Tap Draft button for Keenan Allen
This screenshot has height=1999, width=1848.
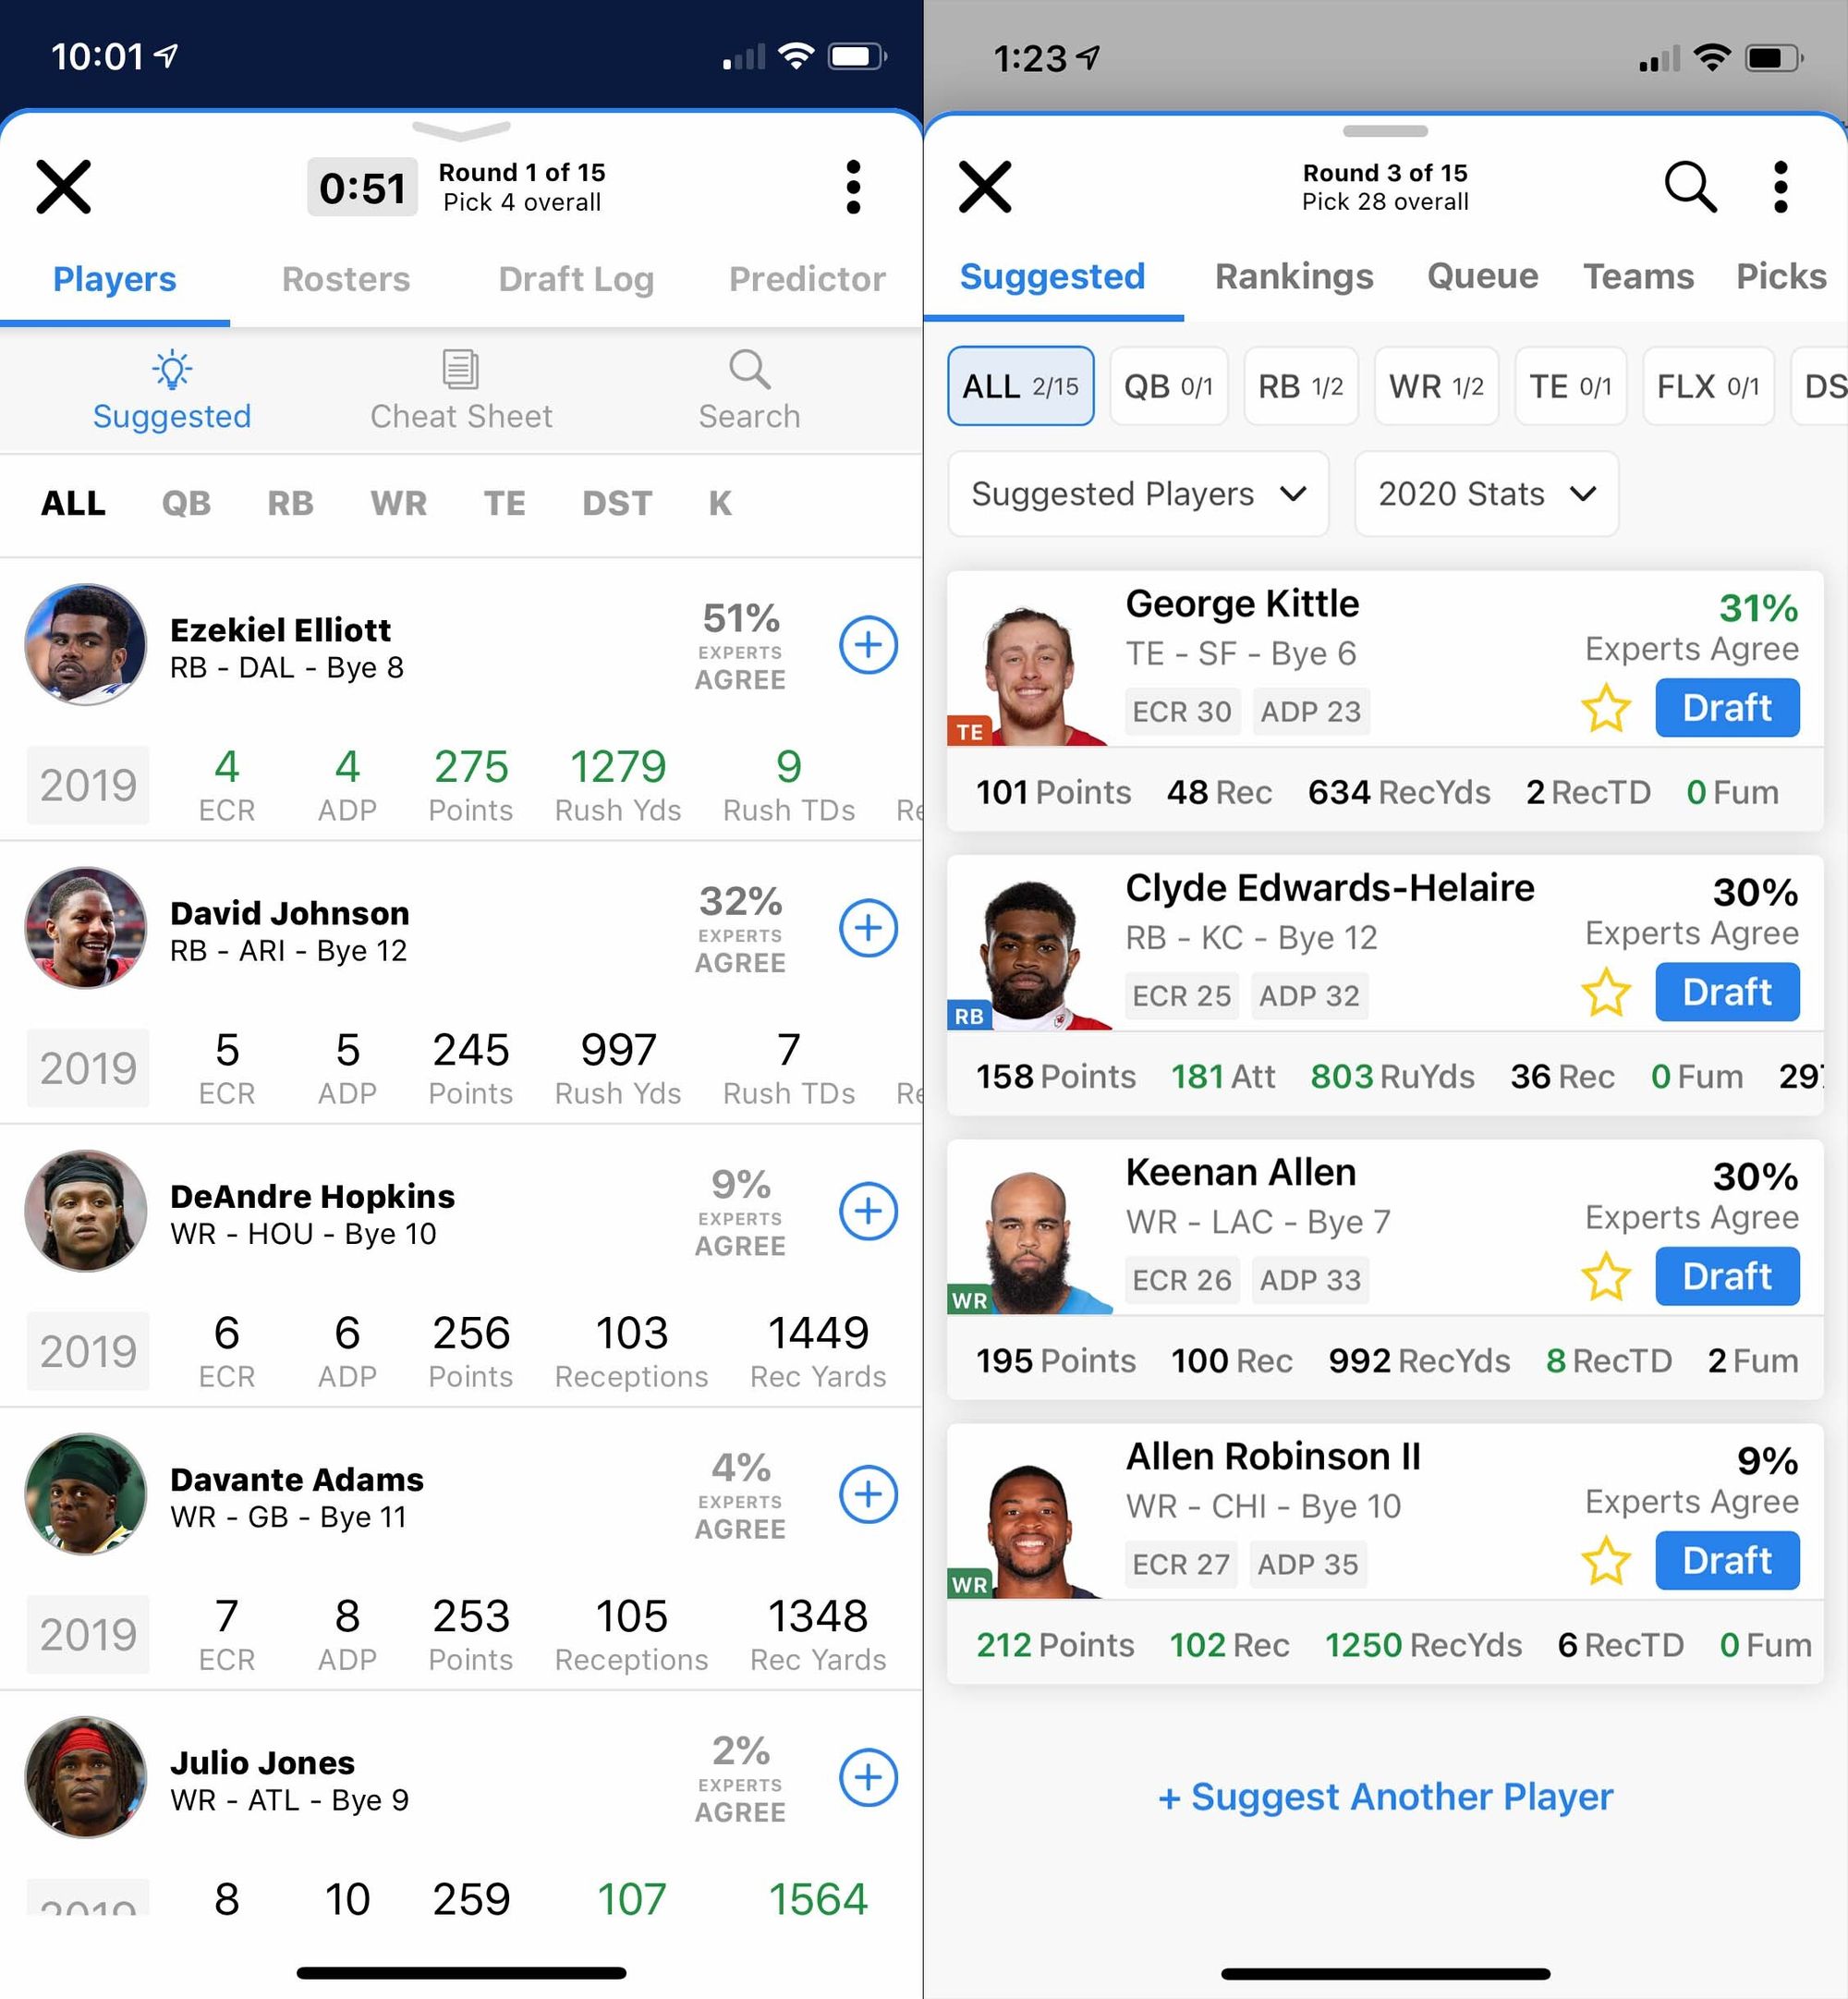coord(1722,1278)
